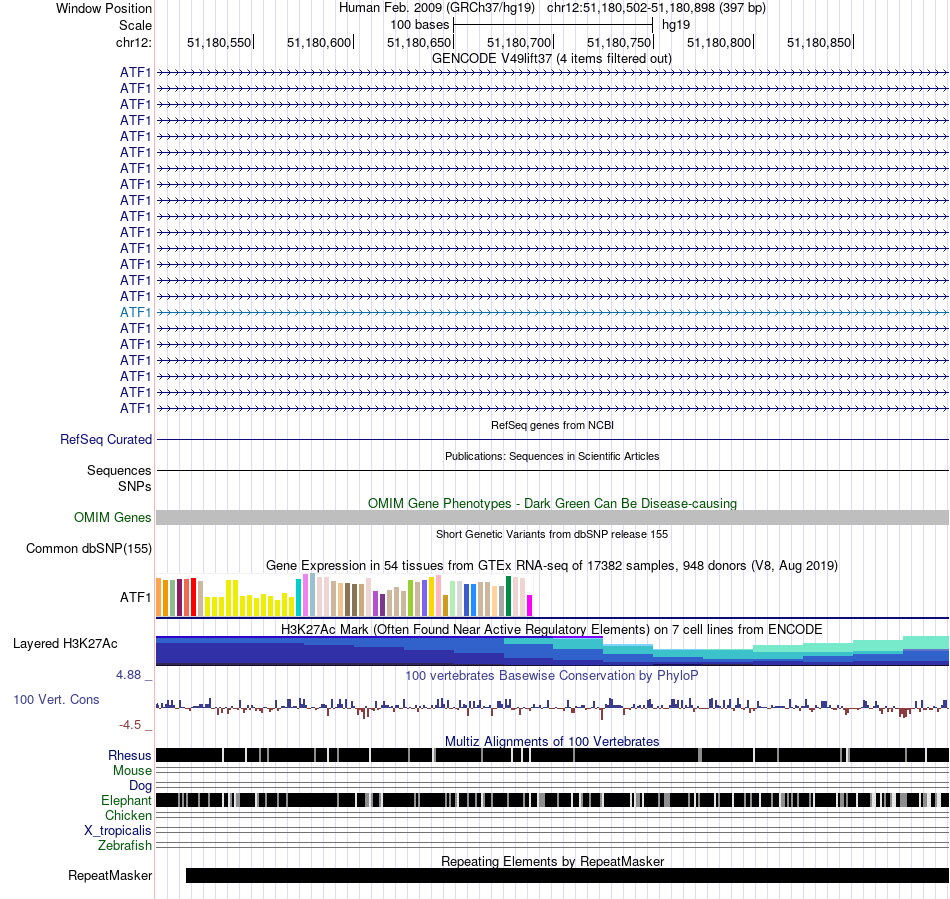Select the light-blue ATF1 transcript arrow line
950x899 pixels.
click(x=553, y=313)
